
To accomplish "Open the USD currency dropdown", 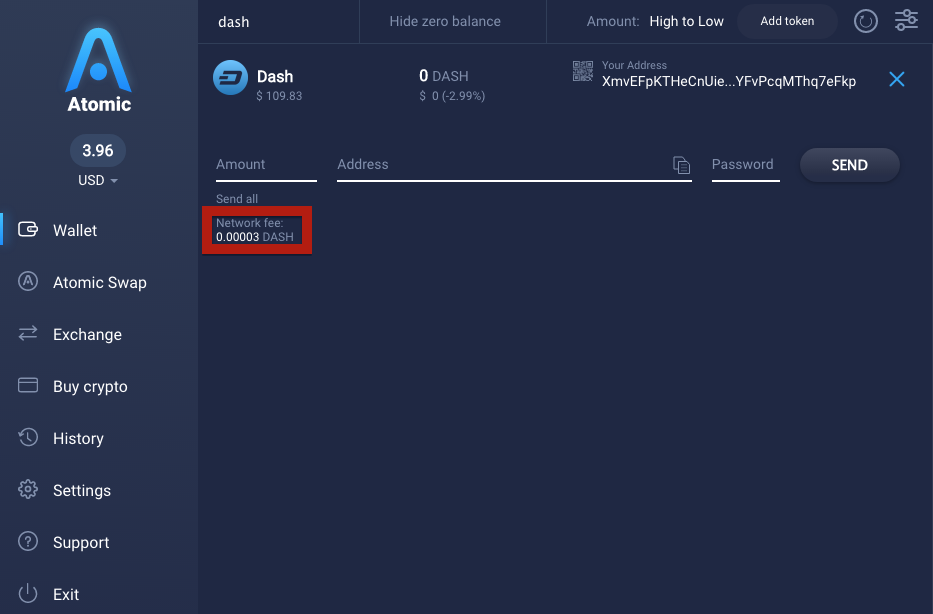I will click(x=98, y=180).
